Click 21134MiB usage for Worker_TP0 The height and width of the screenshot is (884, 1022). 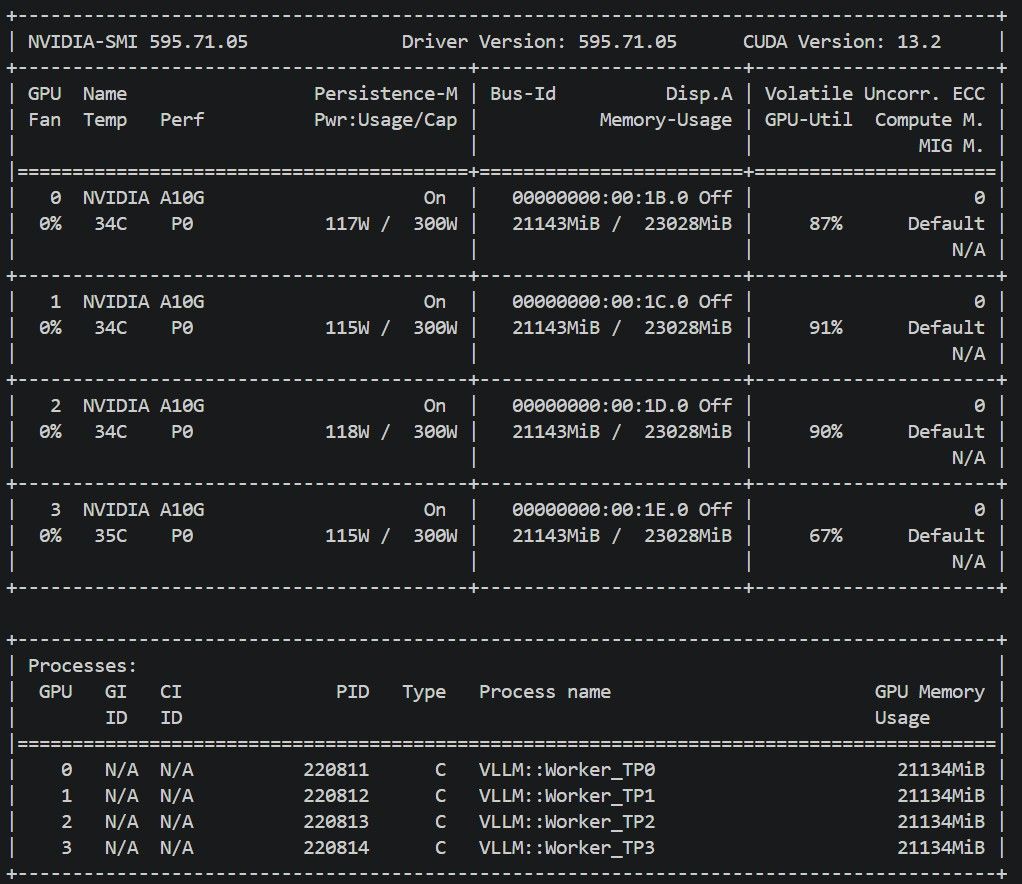pyautogui.click(x=941, y=770)
